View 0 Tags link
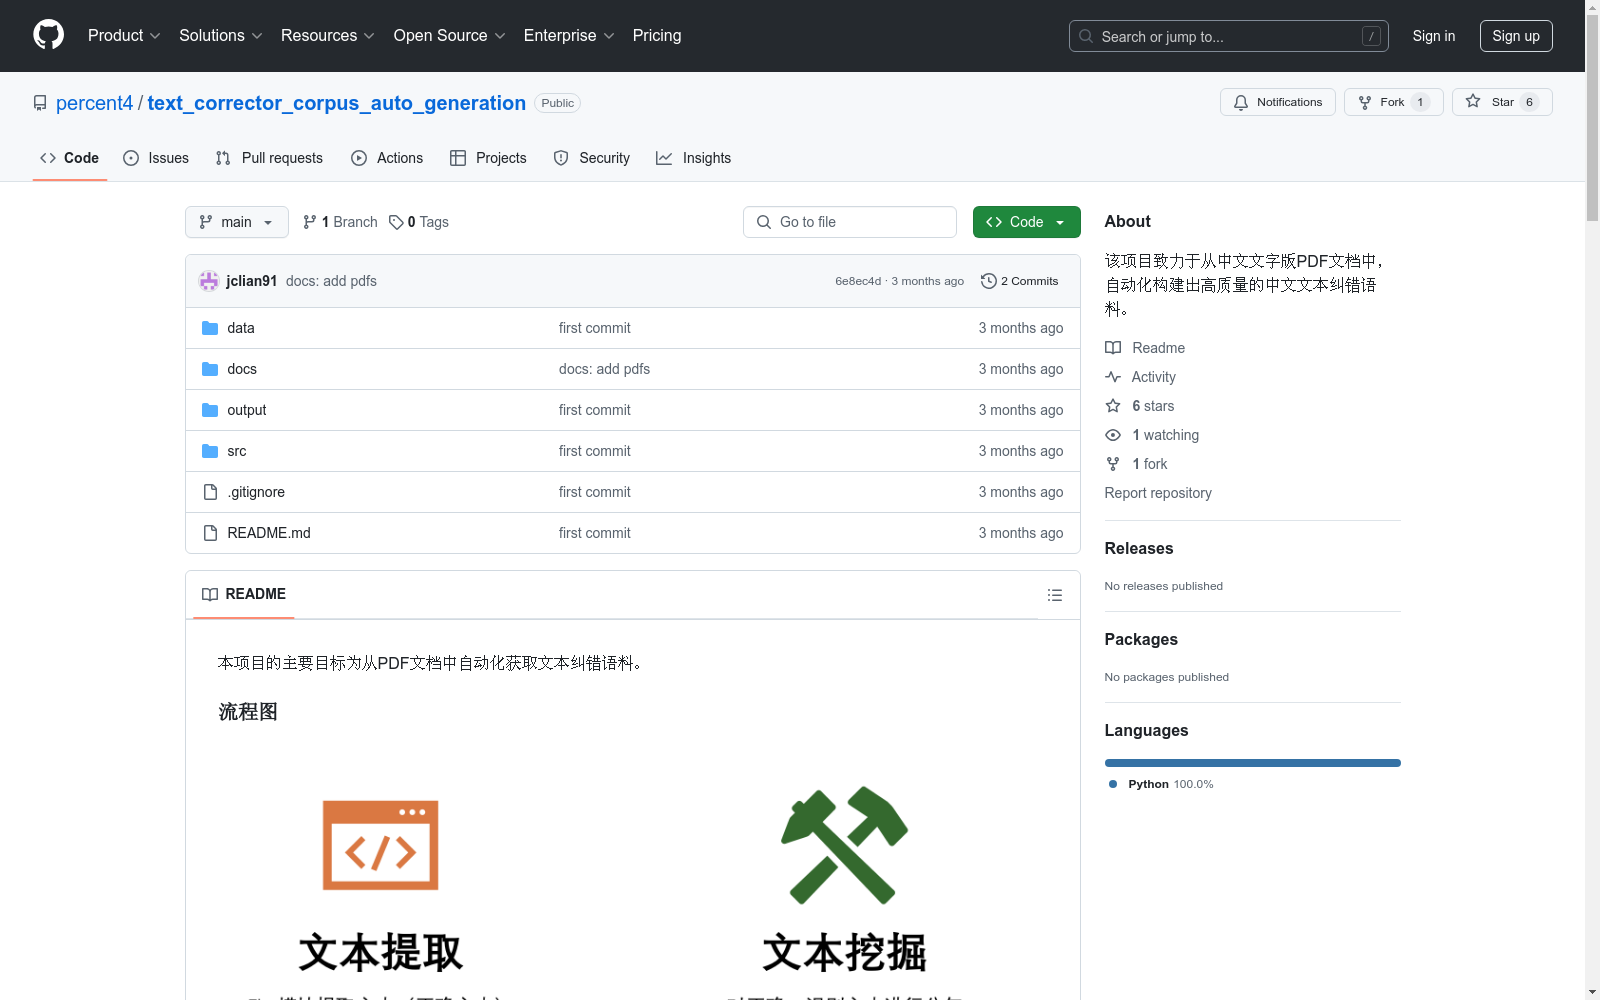1600x1000 pixels. [419, 222]
